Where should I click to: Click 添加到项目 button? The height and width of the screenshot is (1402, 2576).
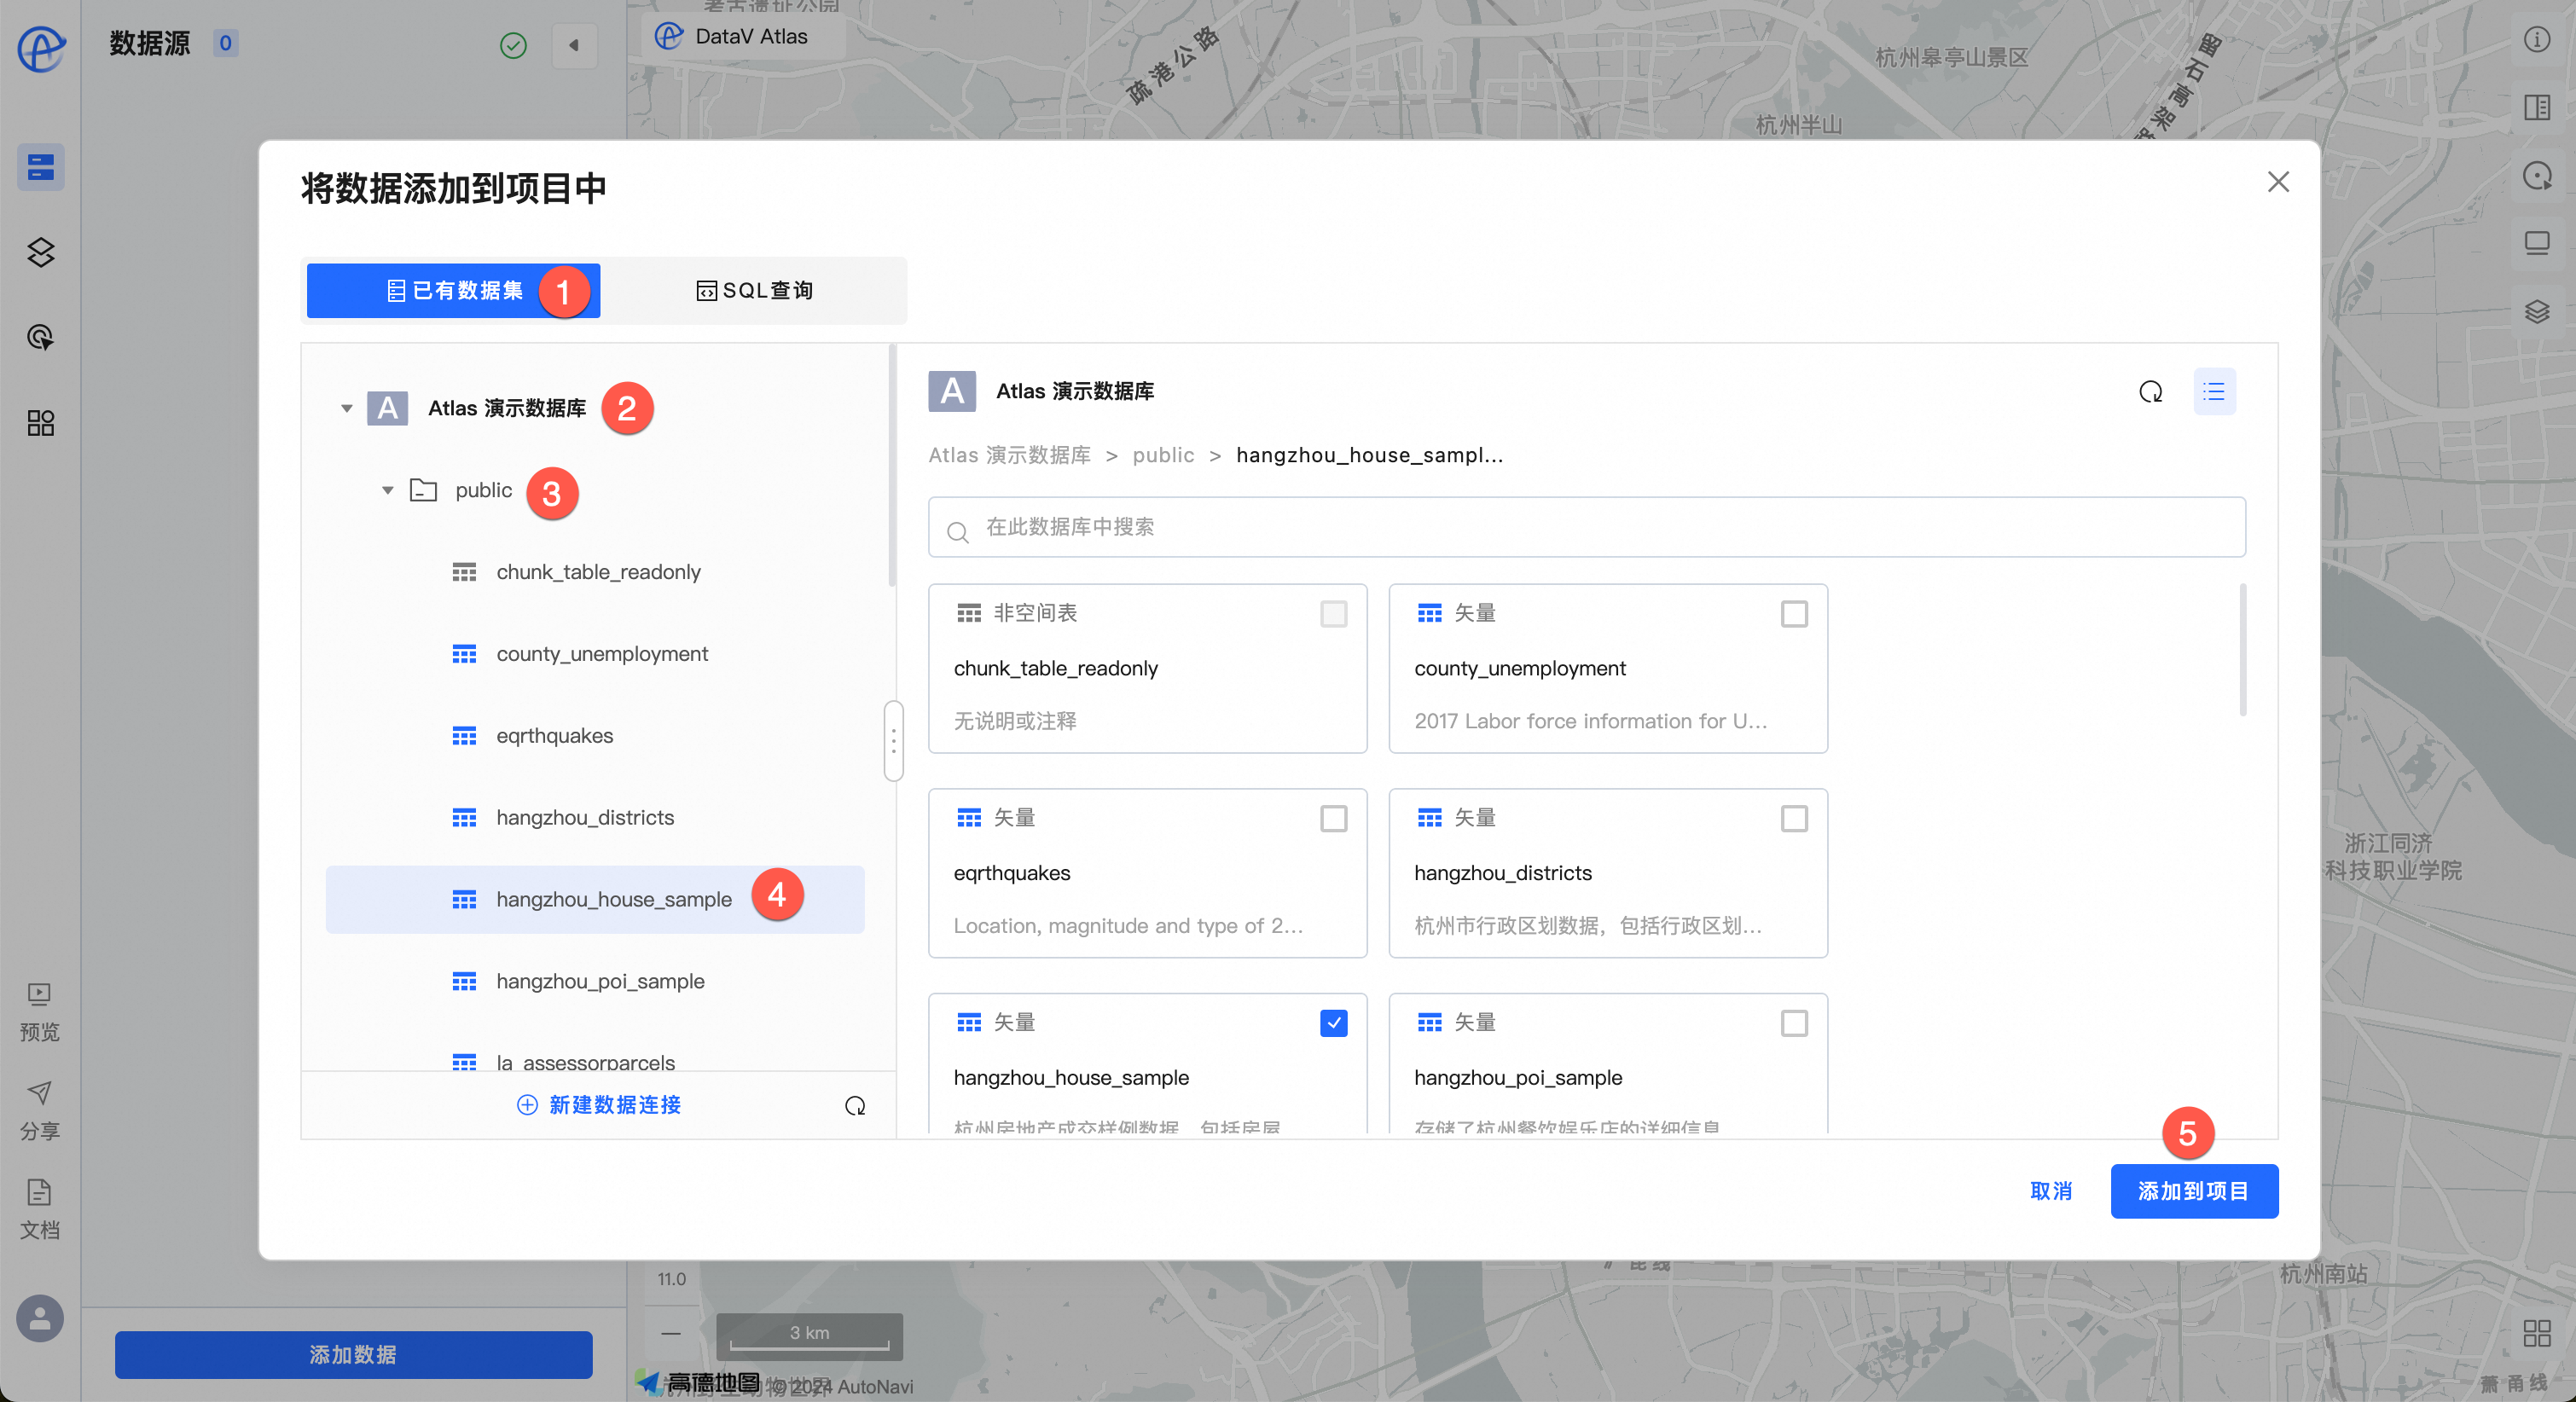point(2194,1191)
